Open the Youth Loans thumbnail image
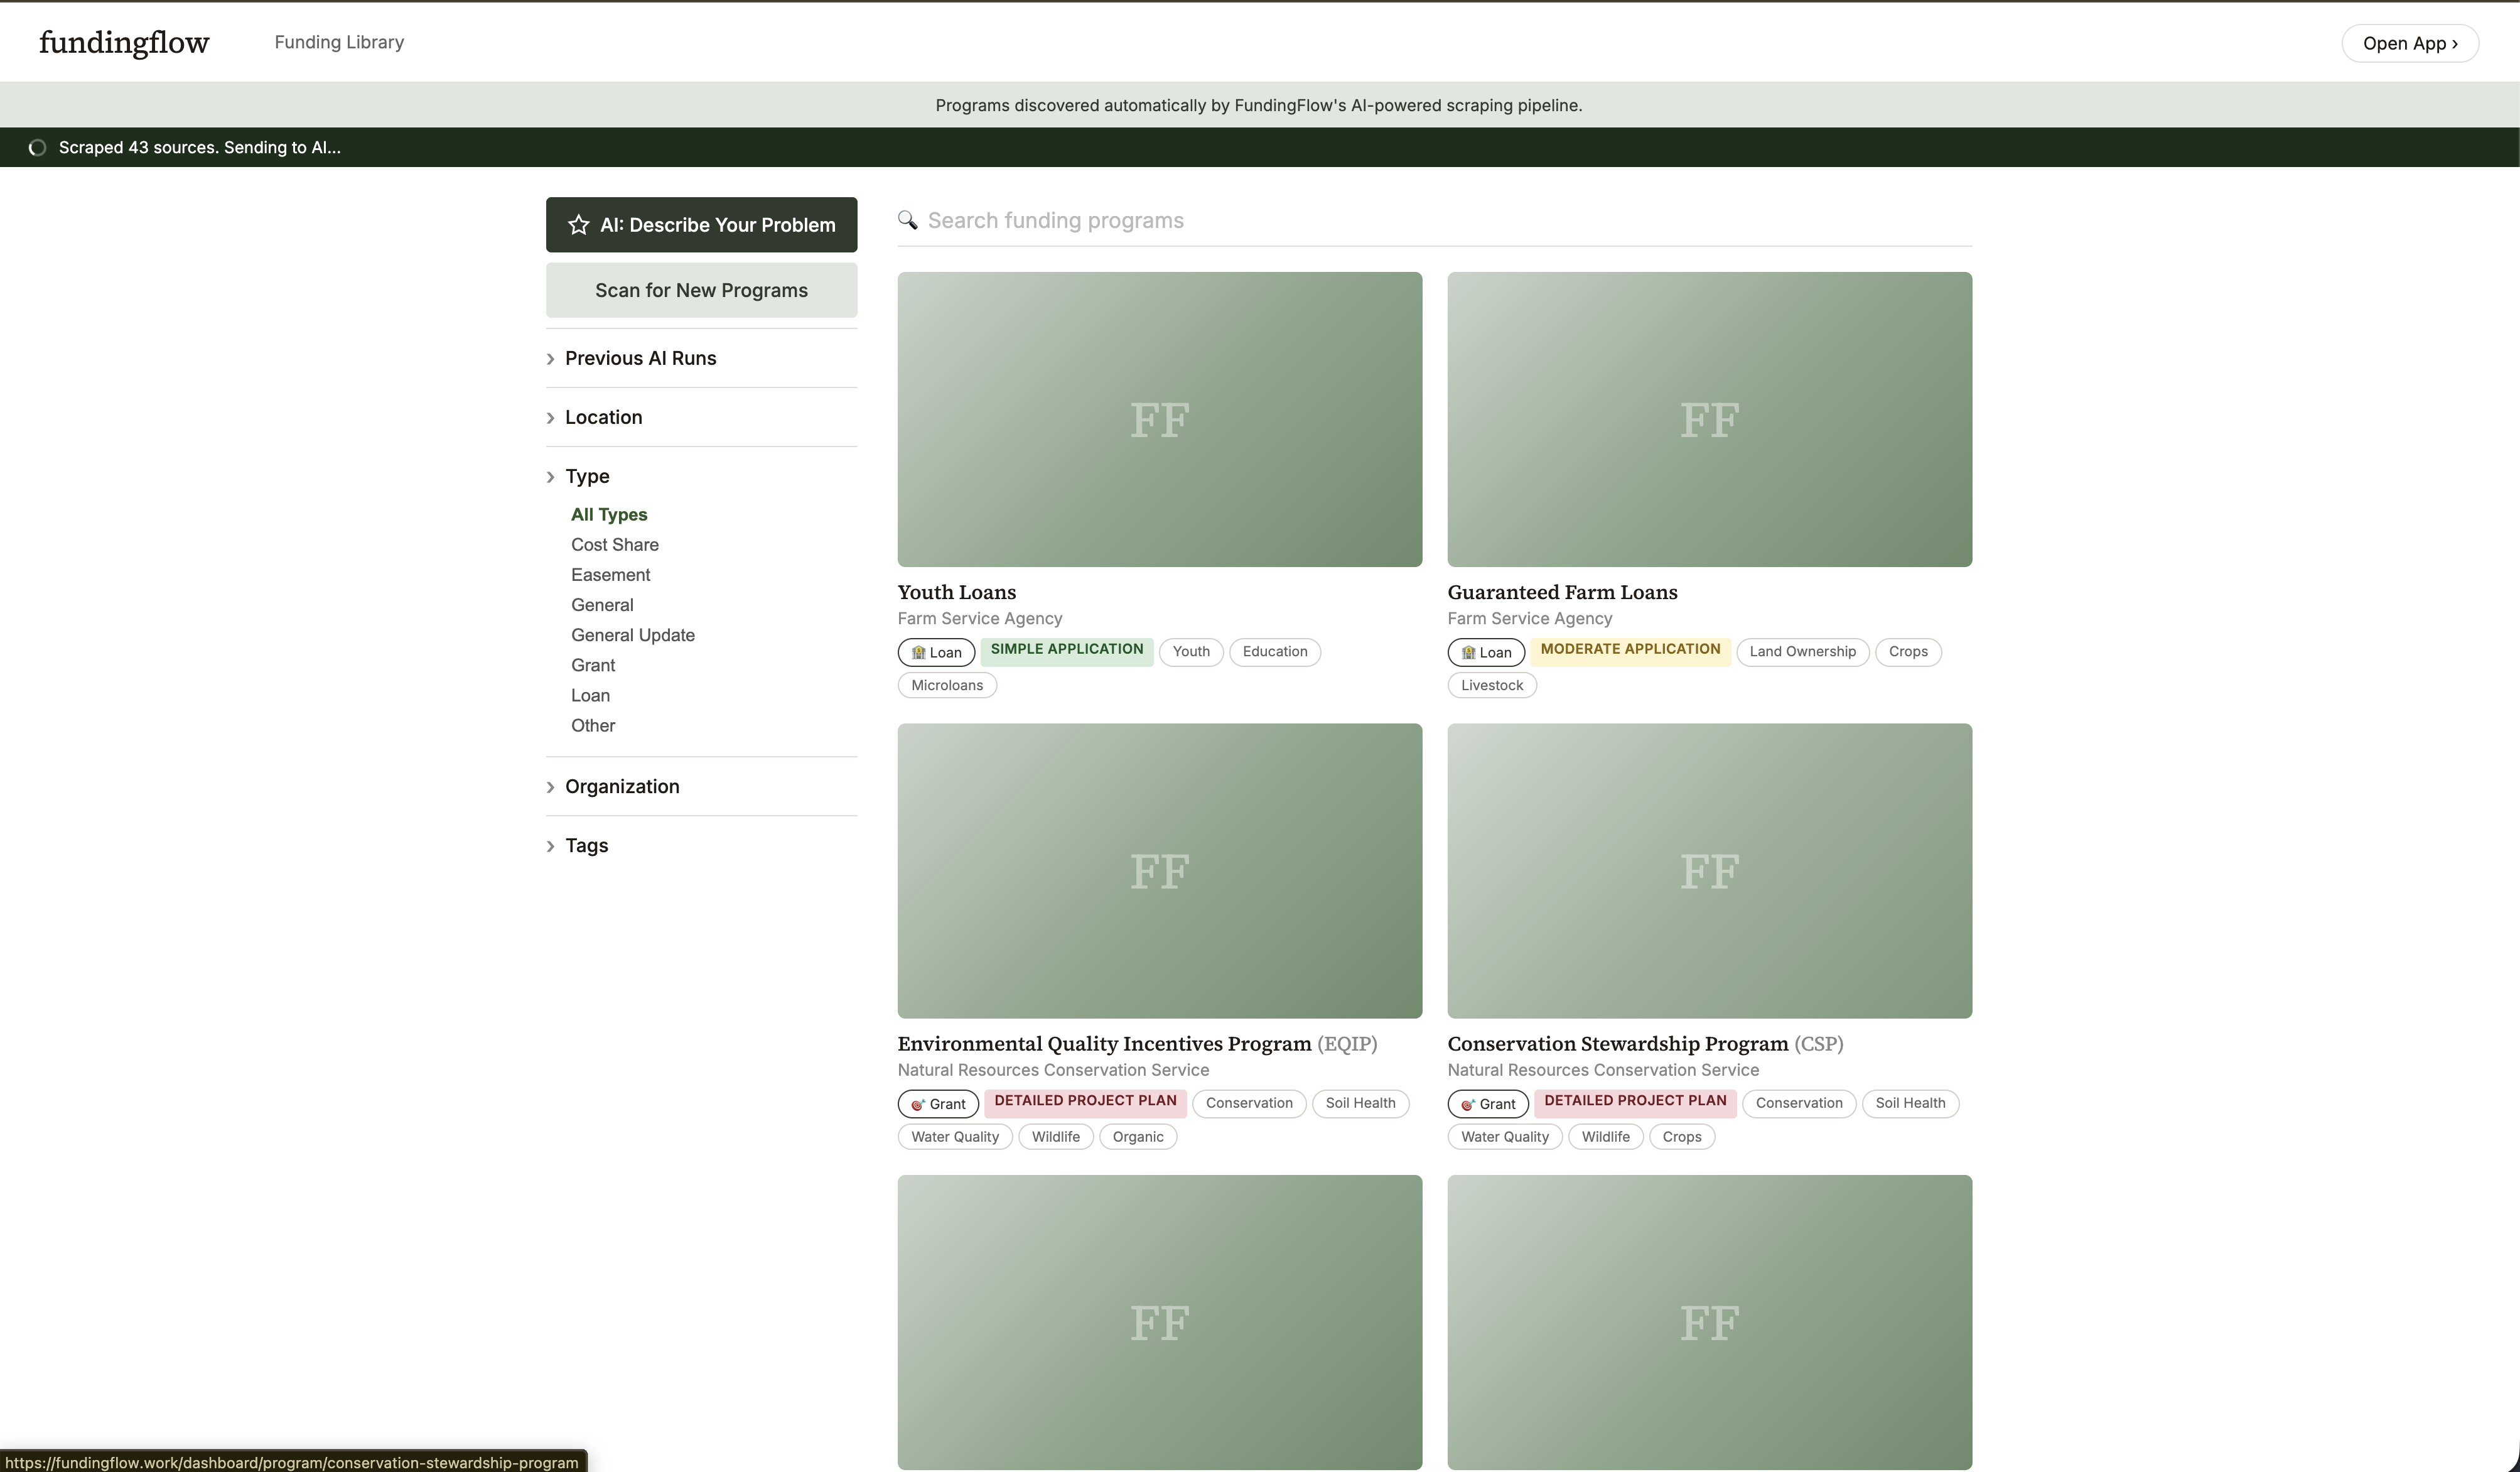The image size is (2520, 1472). [1159, 419]
